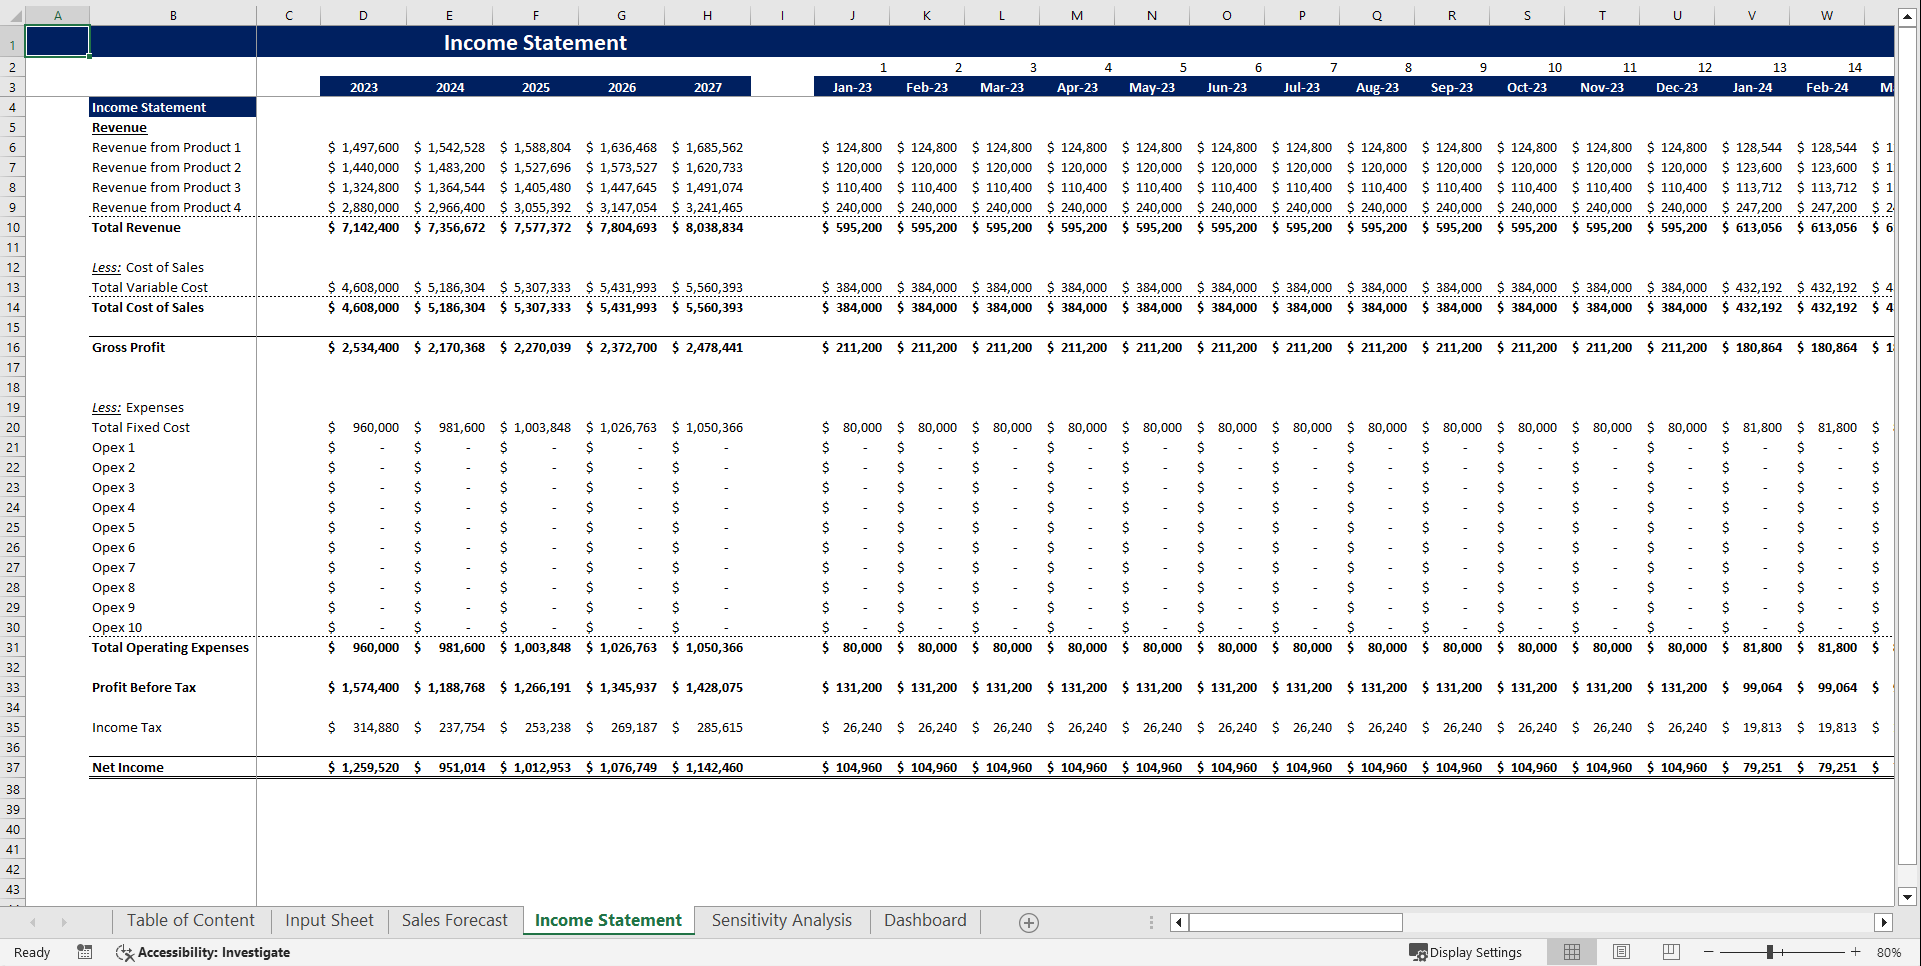Click the next-sheet navigation arrow

pos(64,922)
